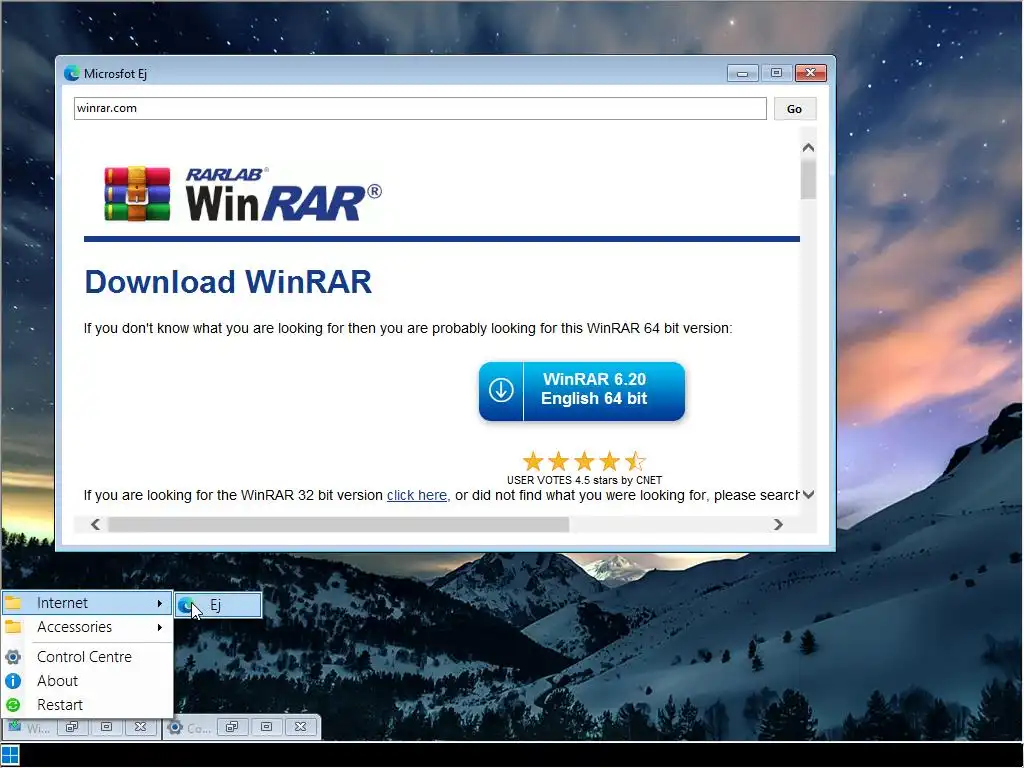The image size is (1024, 768).
Task: Click the Windows start logo button
Action: 10,754
